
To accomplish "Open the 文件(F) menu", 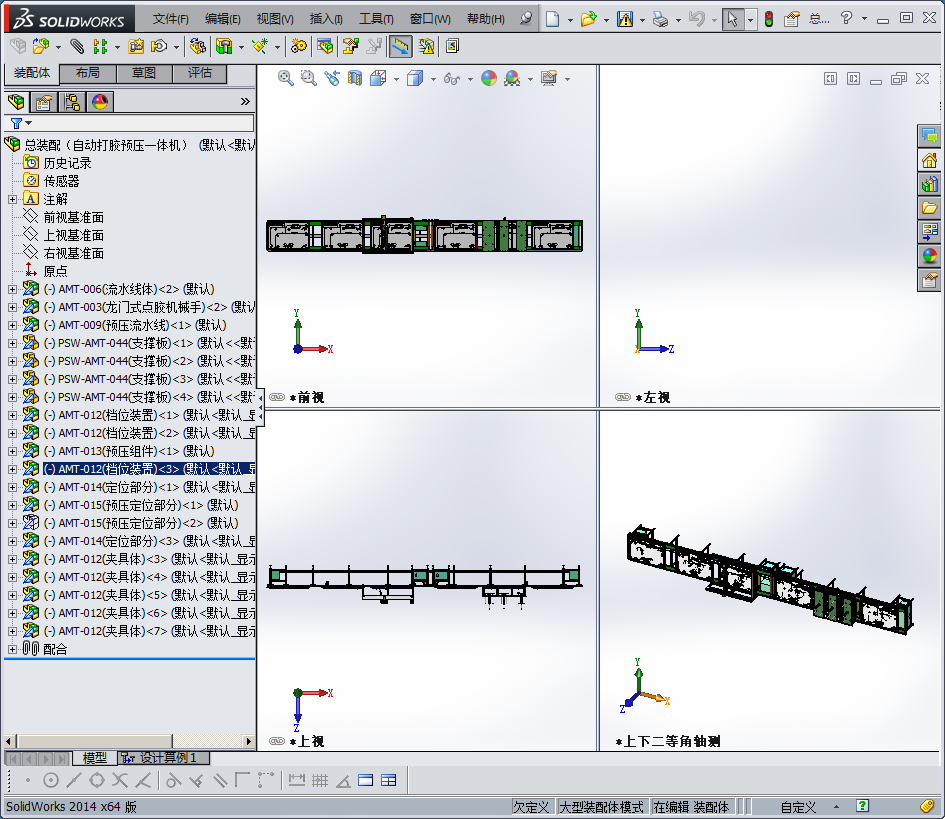I will [x=170, y=19].
